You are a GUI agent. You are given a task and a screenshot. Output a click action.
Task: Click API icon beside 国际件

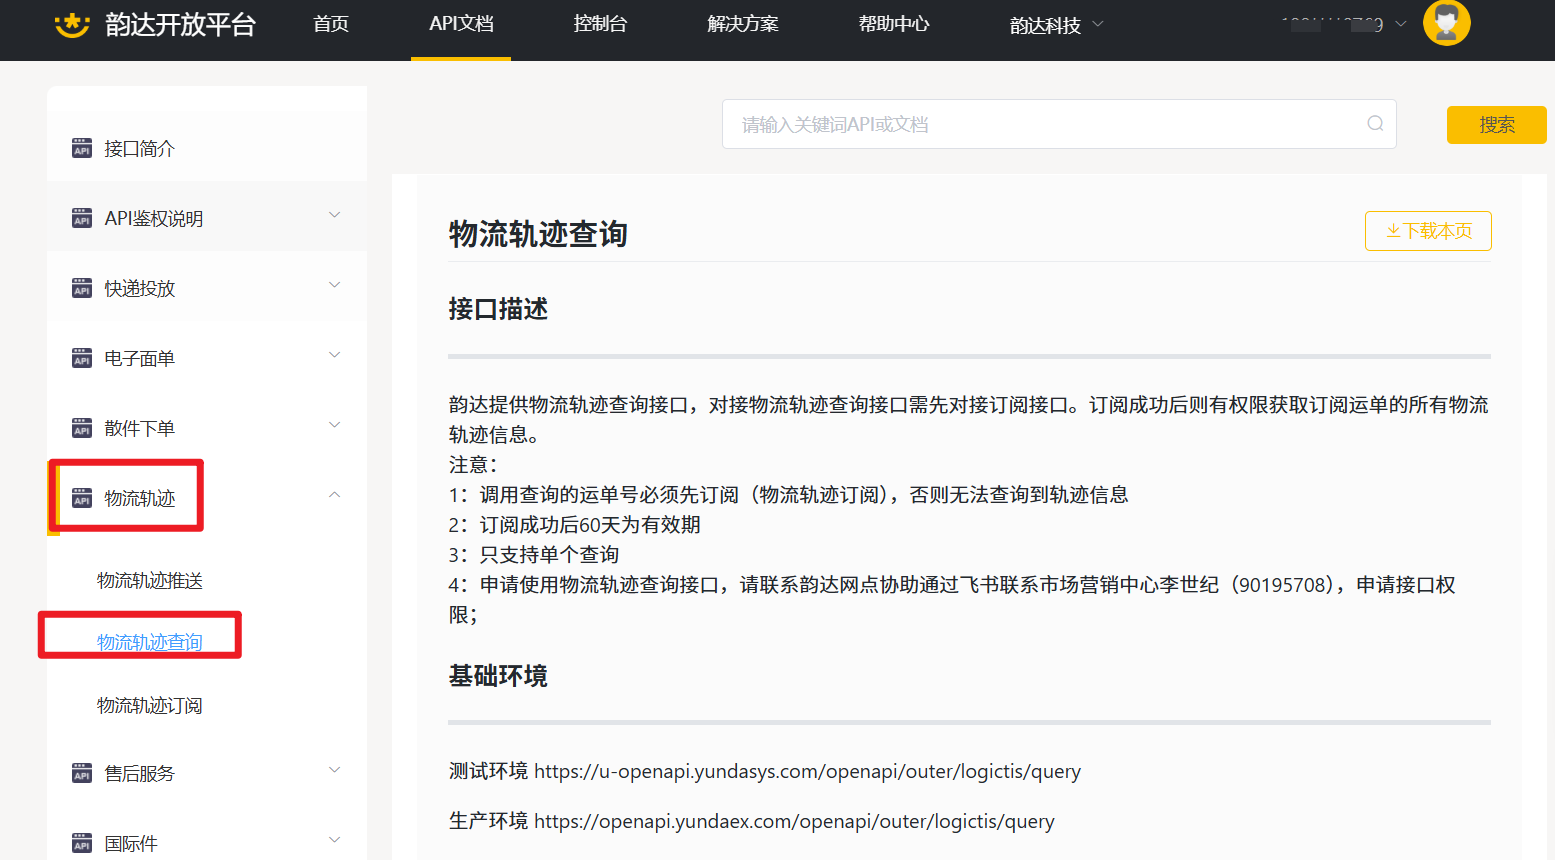tap(82, 843)
